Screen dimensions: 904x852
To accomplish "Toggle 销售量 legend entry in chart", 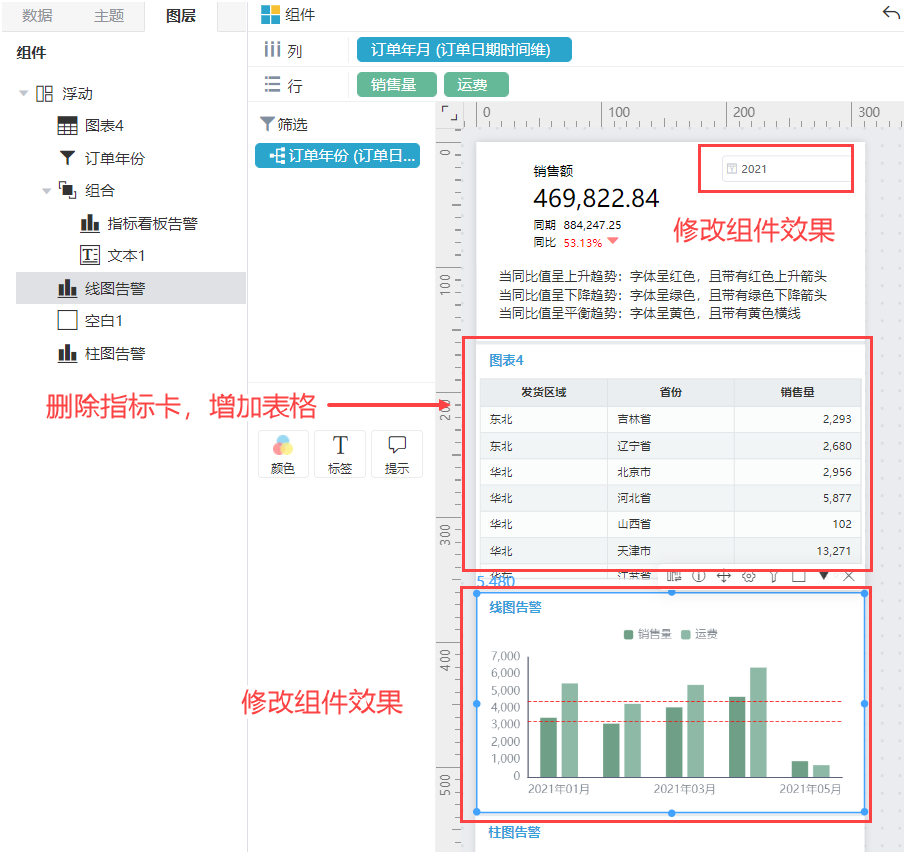I will (x=647, y=634).
